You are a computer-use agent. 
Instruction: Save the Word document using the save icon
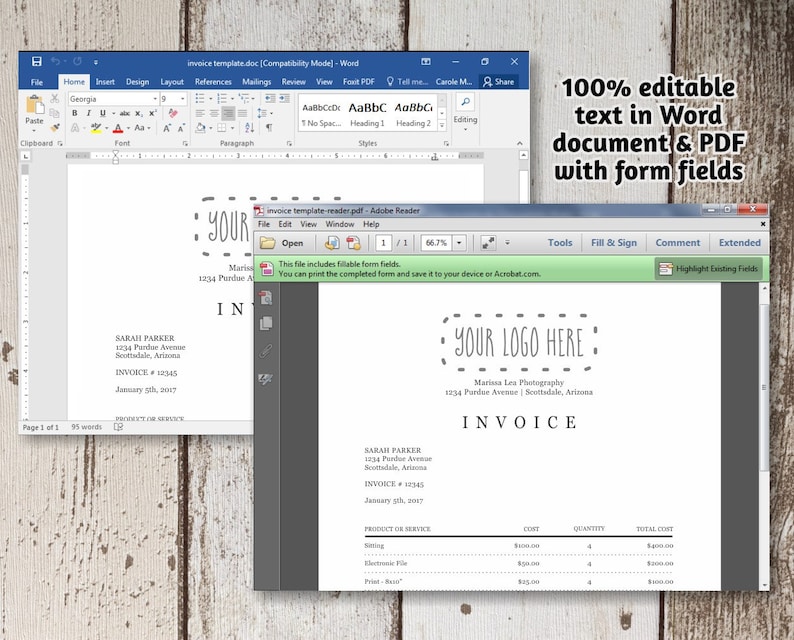tap(36, 61)
